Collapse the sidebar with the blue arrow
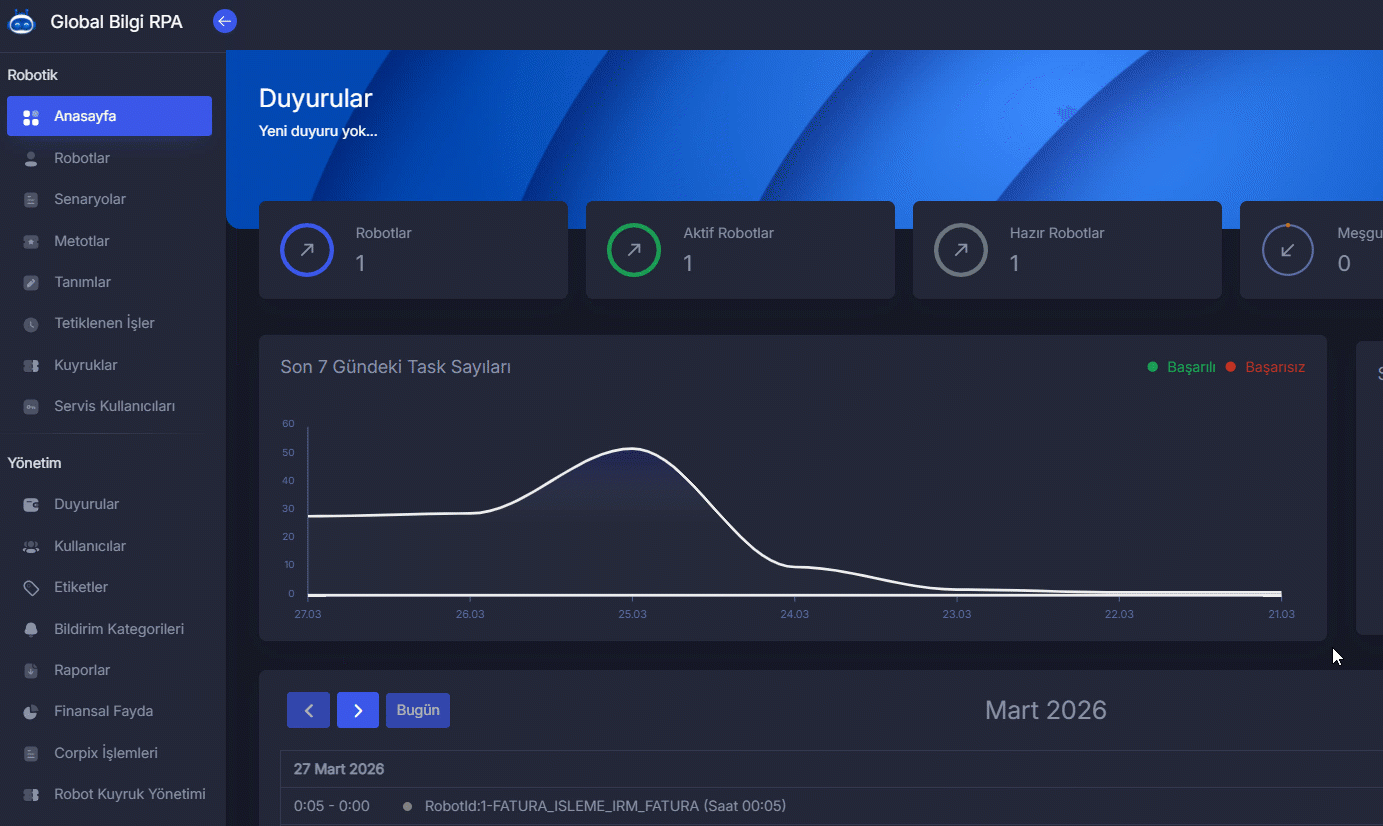Image resolution: width=1383 pixels, height=826 pixels. click(x=224, y=20)
